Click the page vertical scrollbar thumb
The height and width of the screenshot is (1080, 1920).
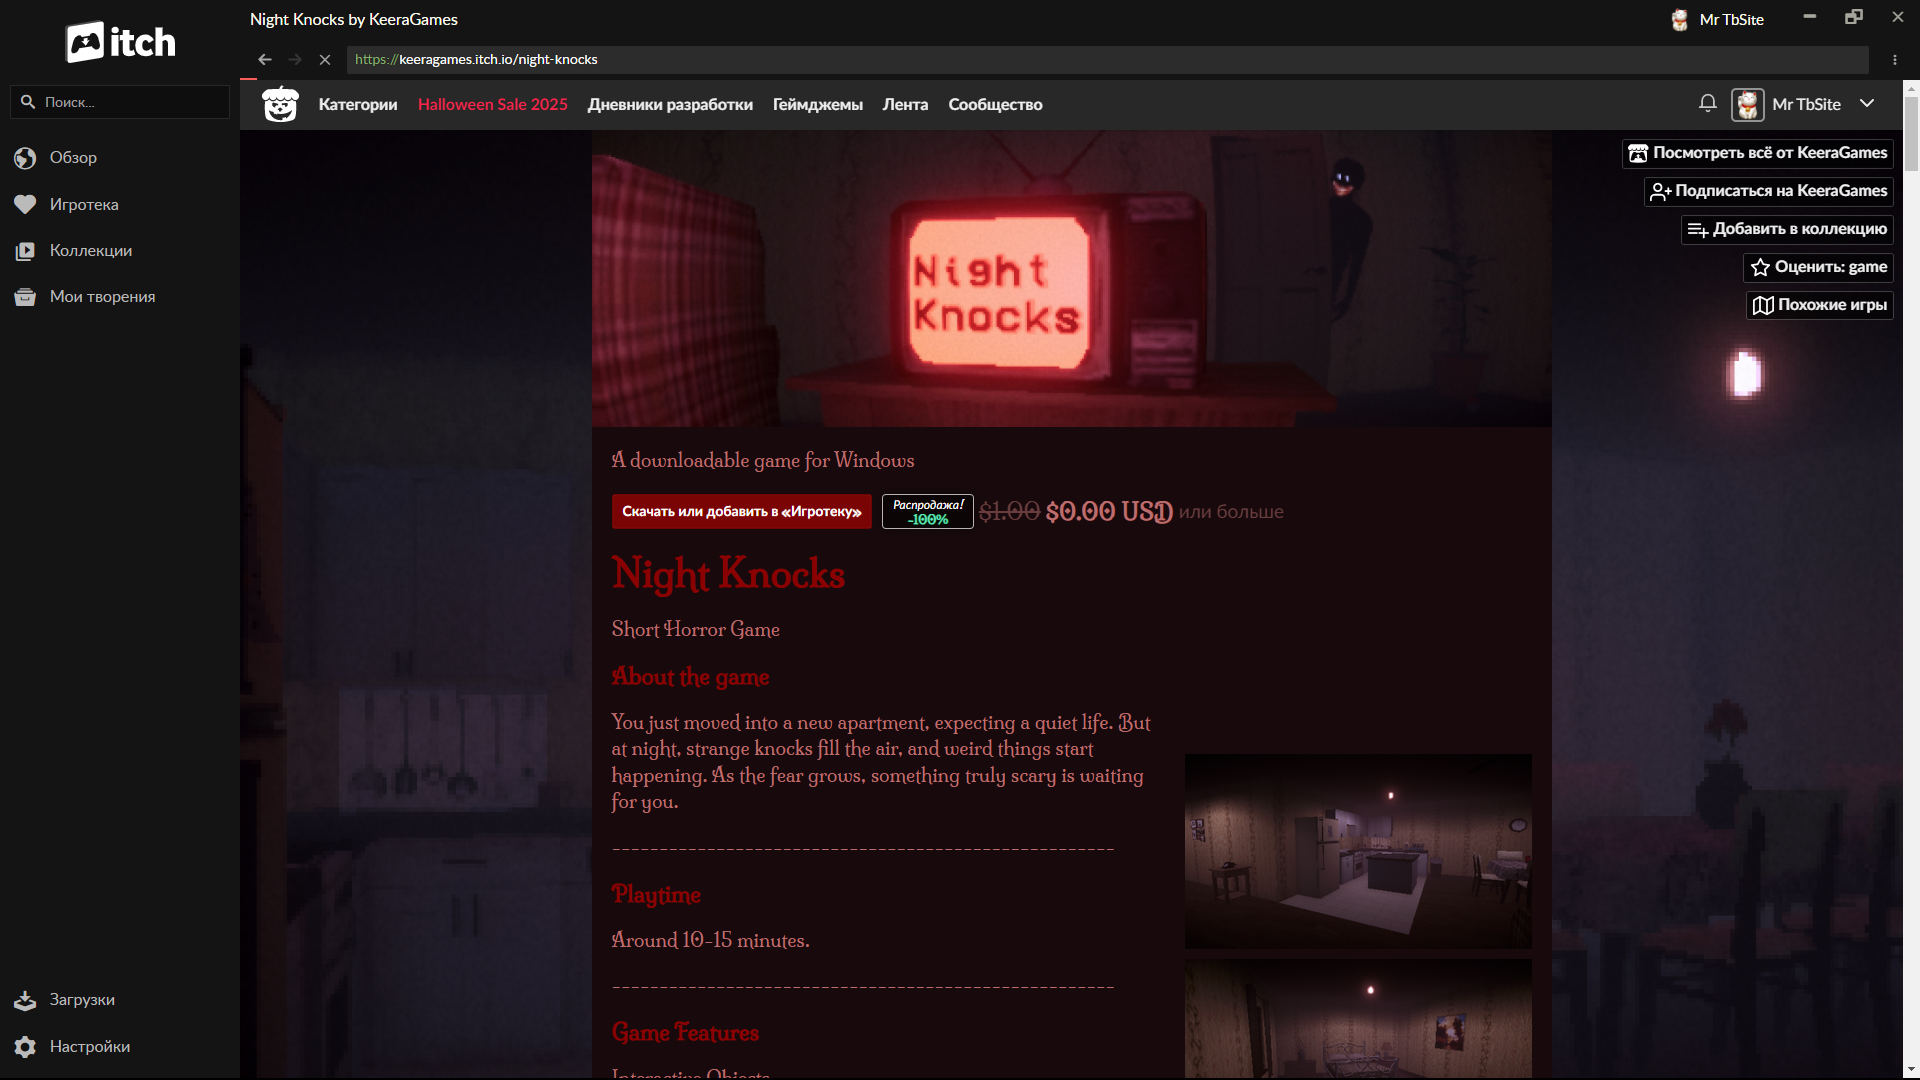point(1911,135)
